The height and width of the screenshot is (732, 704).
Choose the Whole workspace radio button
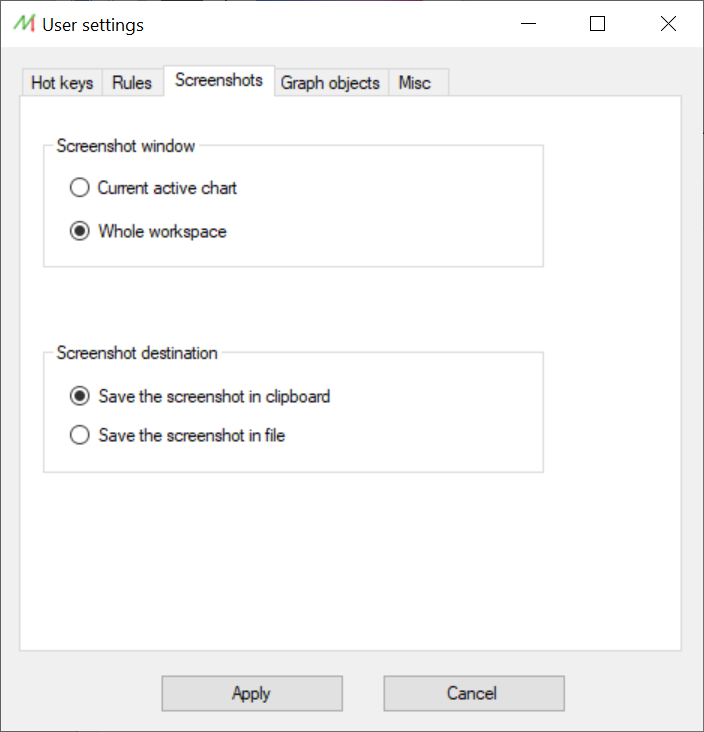point(148,231)
